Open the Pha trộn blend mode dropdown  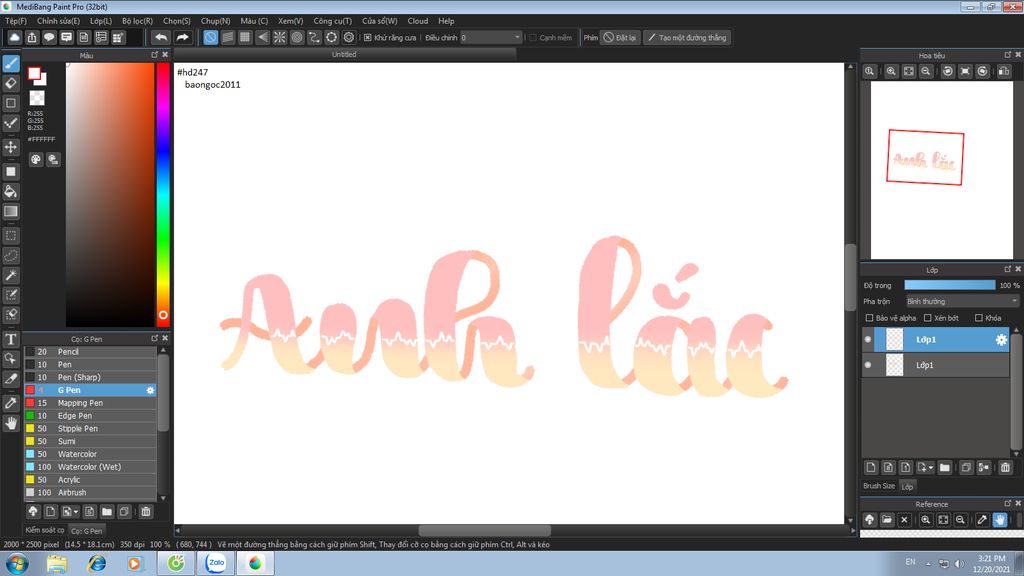[x=962, y=301]
